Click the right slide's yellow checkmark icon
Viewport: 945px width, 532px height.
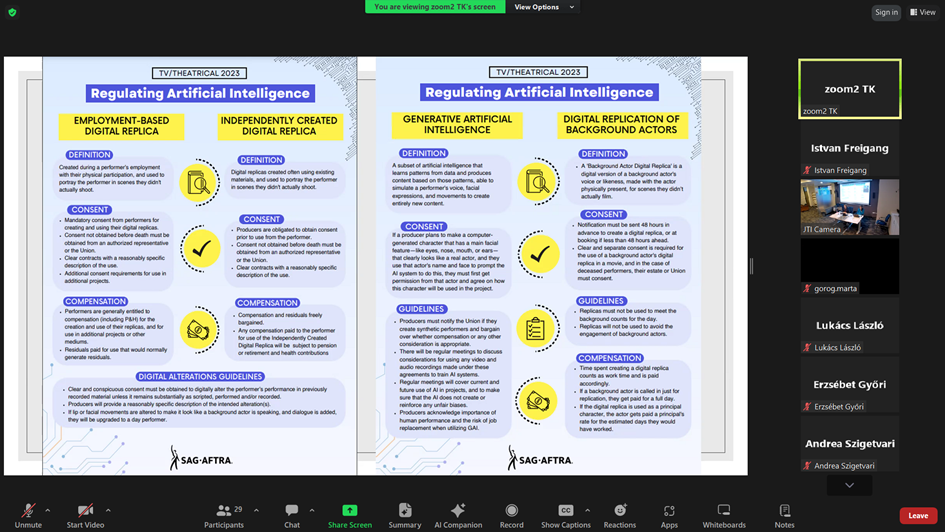click(538, 254)
